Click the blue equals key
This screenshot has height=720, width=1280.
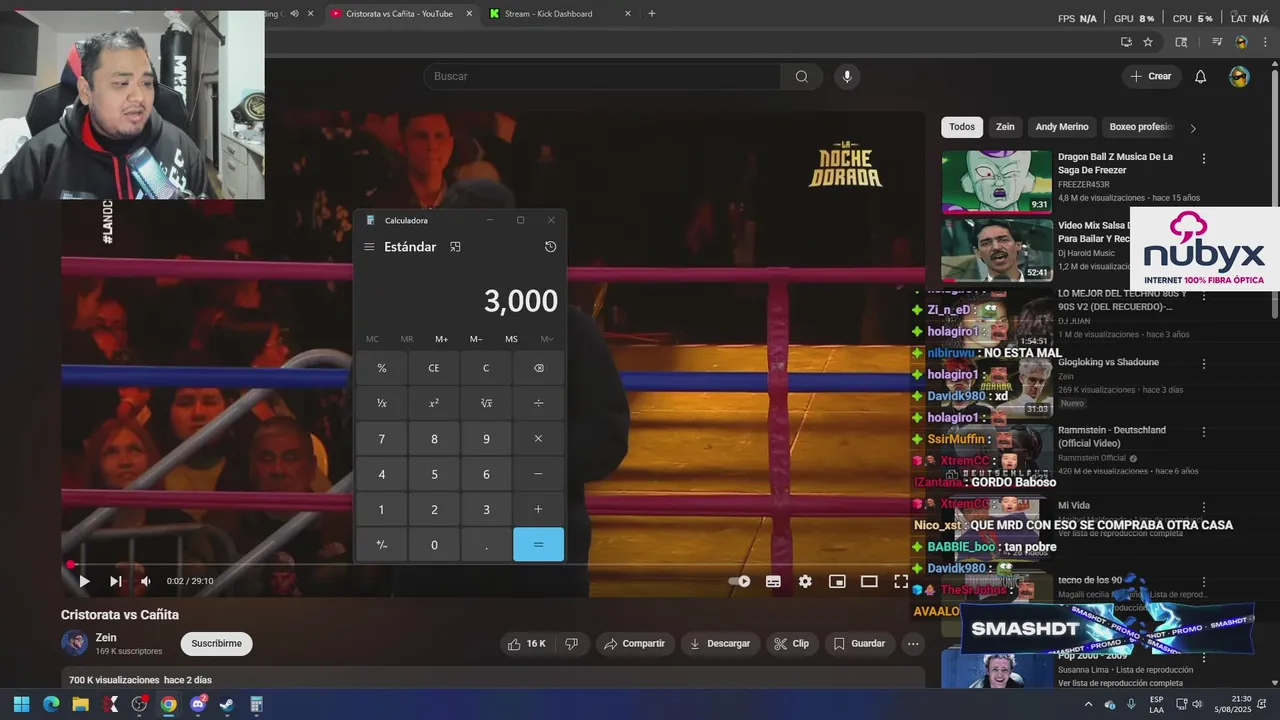coord(539,545)
